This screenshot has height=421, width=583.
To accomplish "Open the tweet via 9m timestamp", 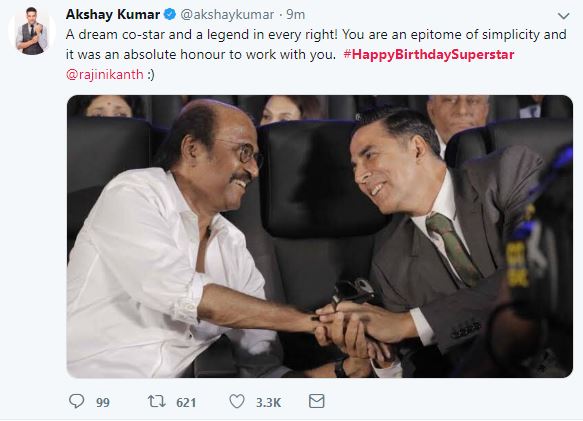I will click(x=296, y=15).
